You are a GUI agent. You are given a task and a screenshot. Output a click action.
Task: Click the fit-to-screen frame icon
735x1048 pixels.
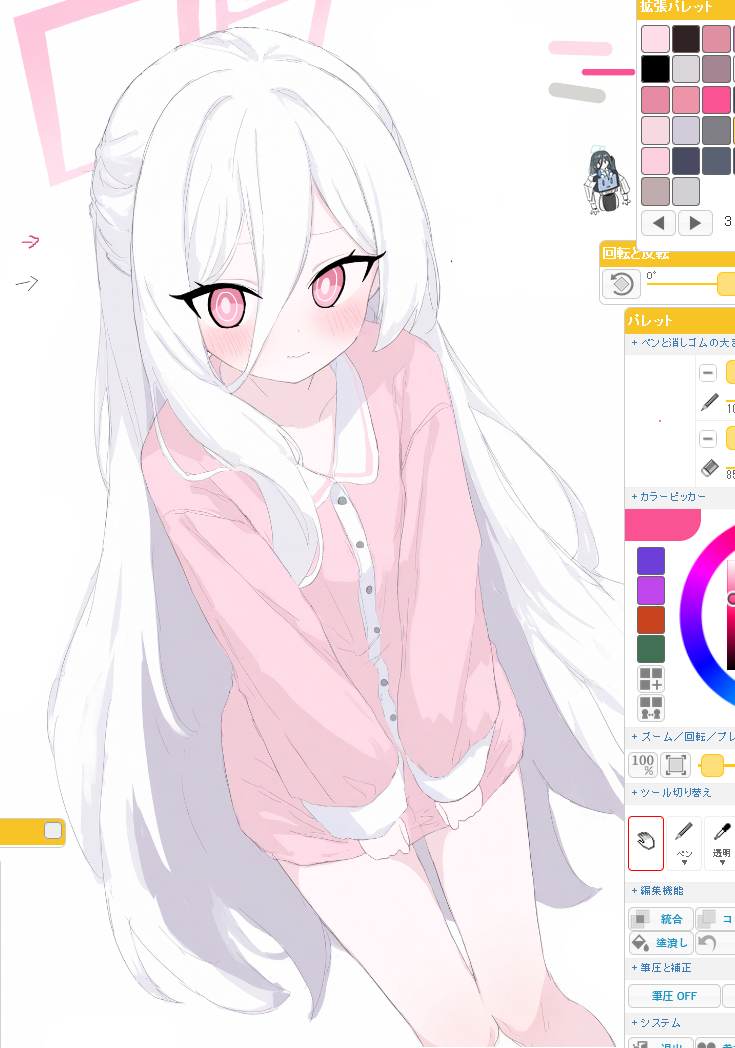pyautogui.click(x=676, y=765)
